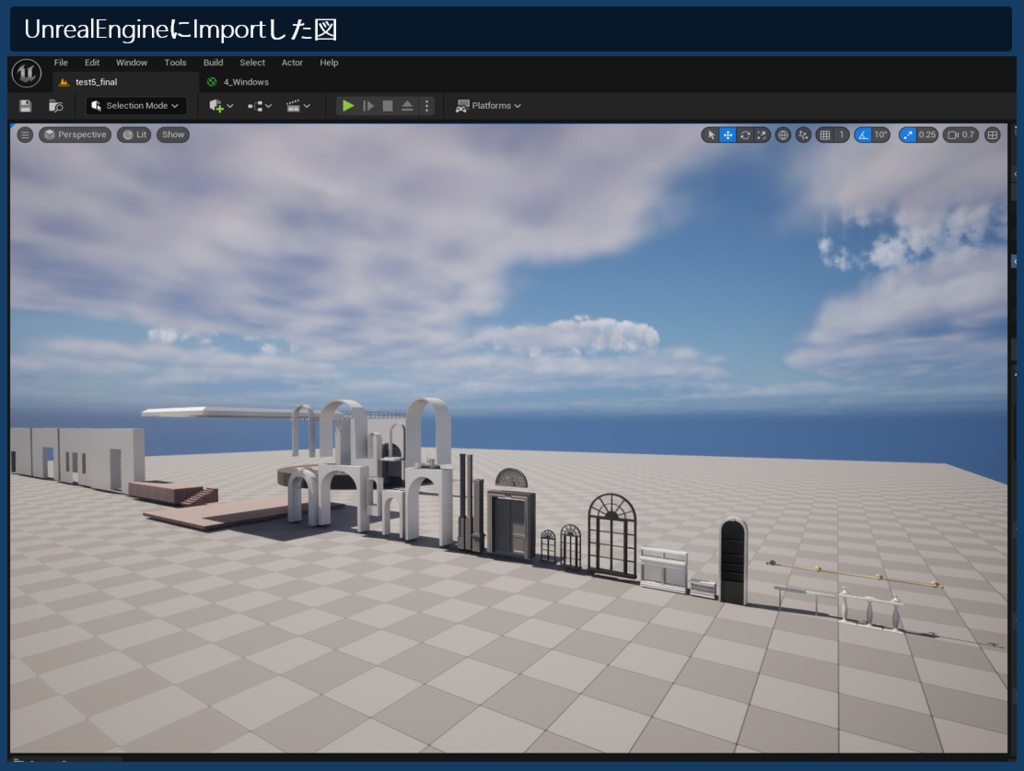
Task: Open the Selection Mode dropdown
Action: pyautogui.click(x=135, y=106)
